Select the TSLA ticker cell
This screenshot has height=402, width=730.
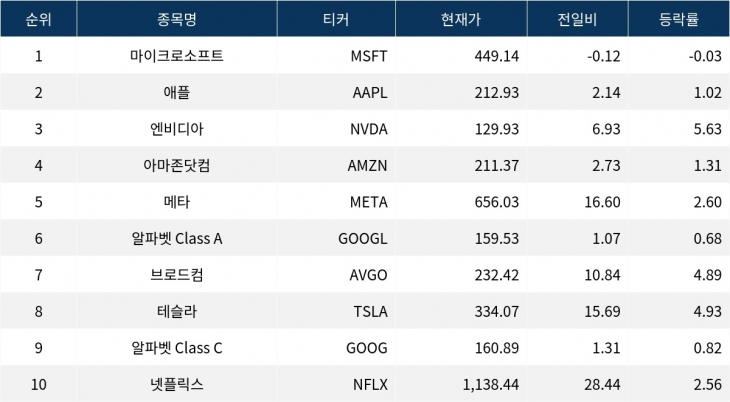(369, 311)
